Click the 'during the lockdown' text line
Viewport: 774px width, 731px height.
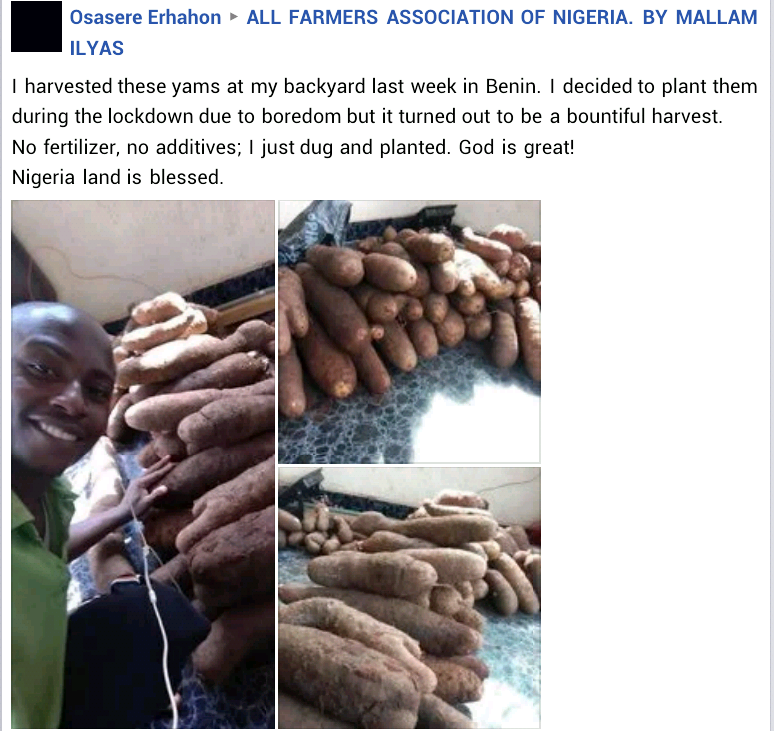[367, 116]
